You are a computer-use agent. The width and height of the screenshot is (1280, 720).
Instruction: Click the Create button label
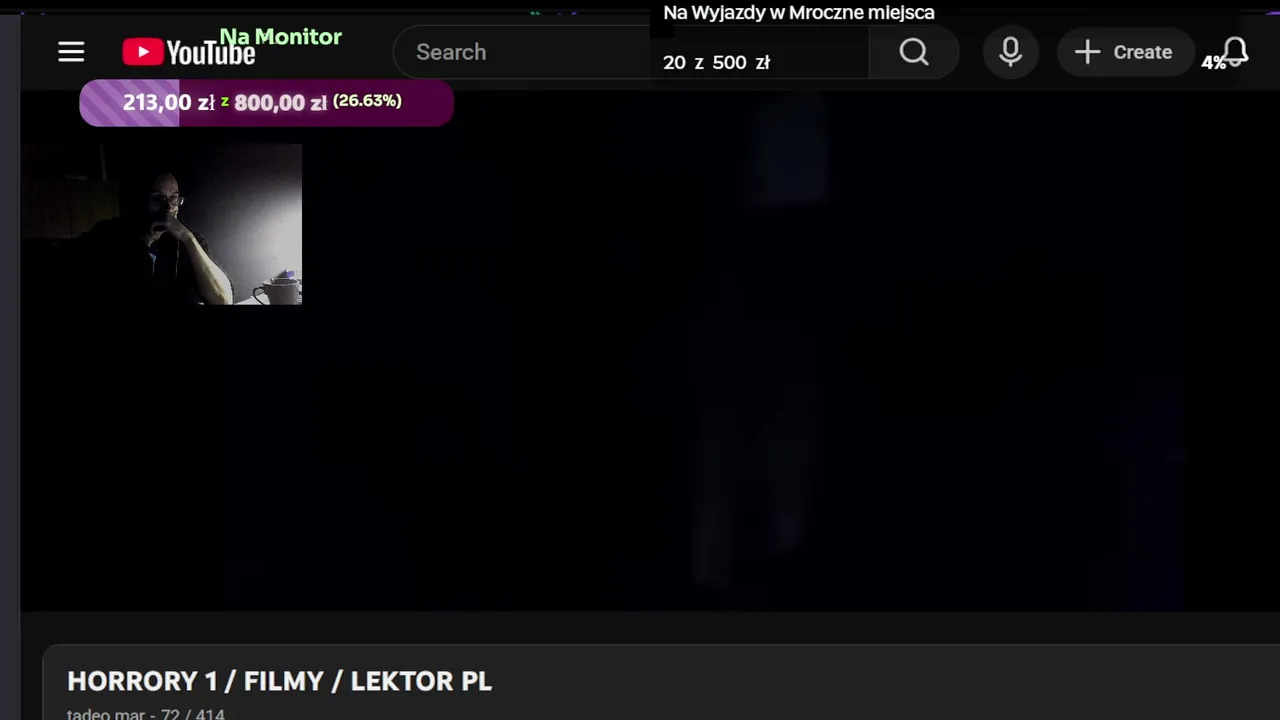(x=1142, y=52)
